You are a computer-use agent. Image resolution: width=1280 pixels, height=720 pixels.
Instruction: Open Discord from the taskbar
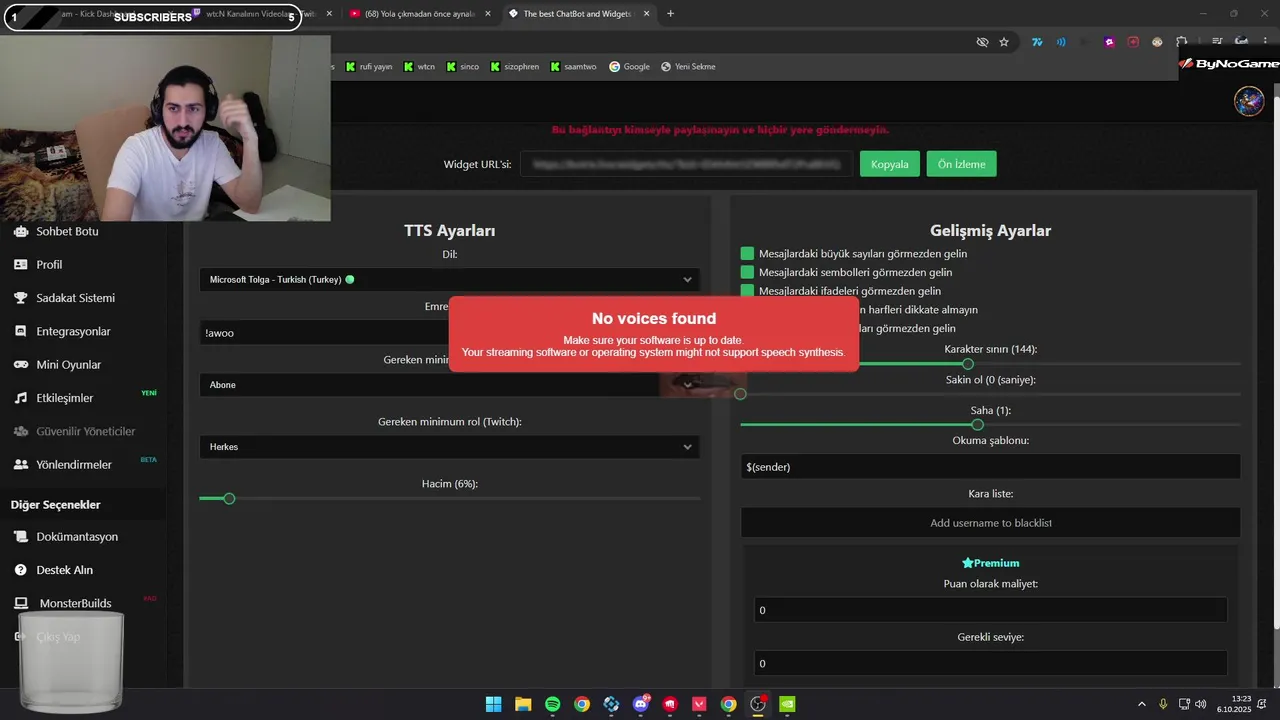coord(640,704)
